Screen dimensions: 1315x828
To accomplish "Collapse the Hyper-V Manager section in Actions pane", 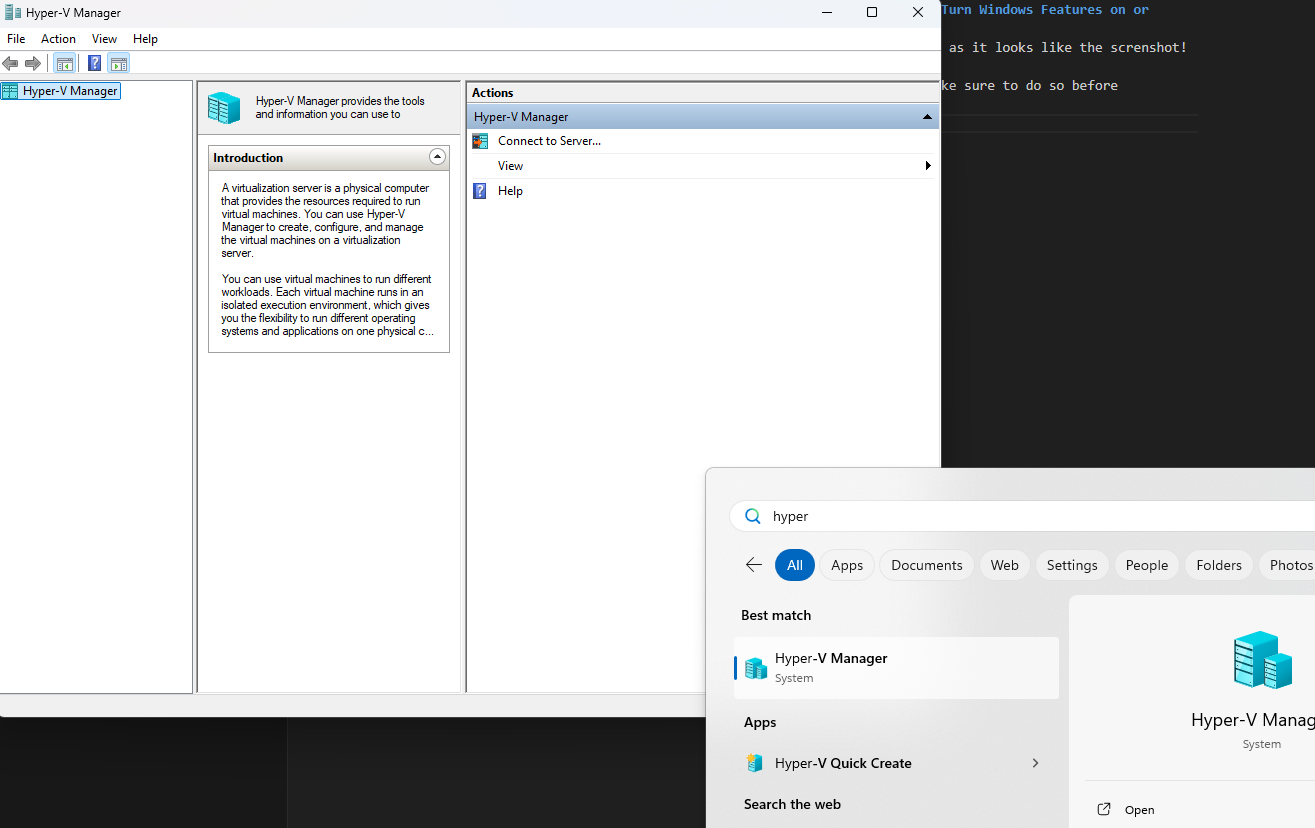I will click(925, 116).
